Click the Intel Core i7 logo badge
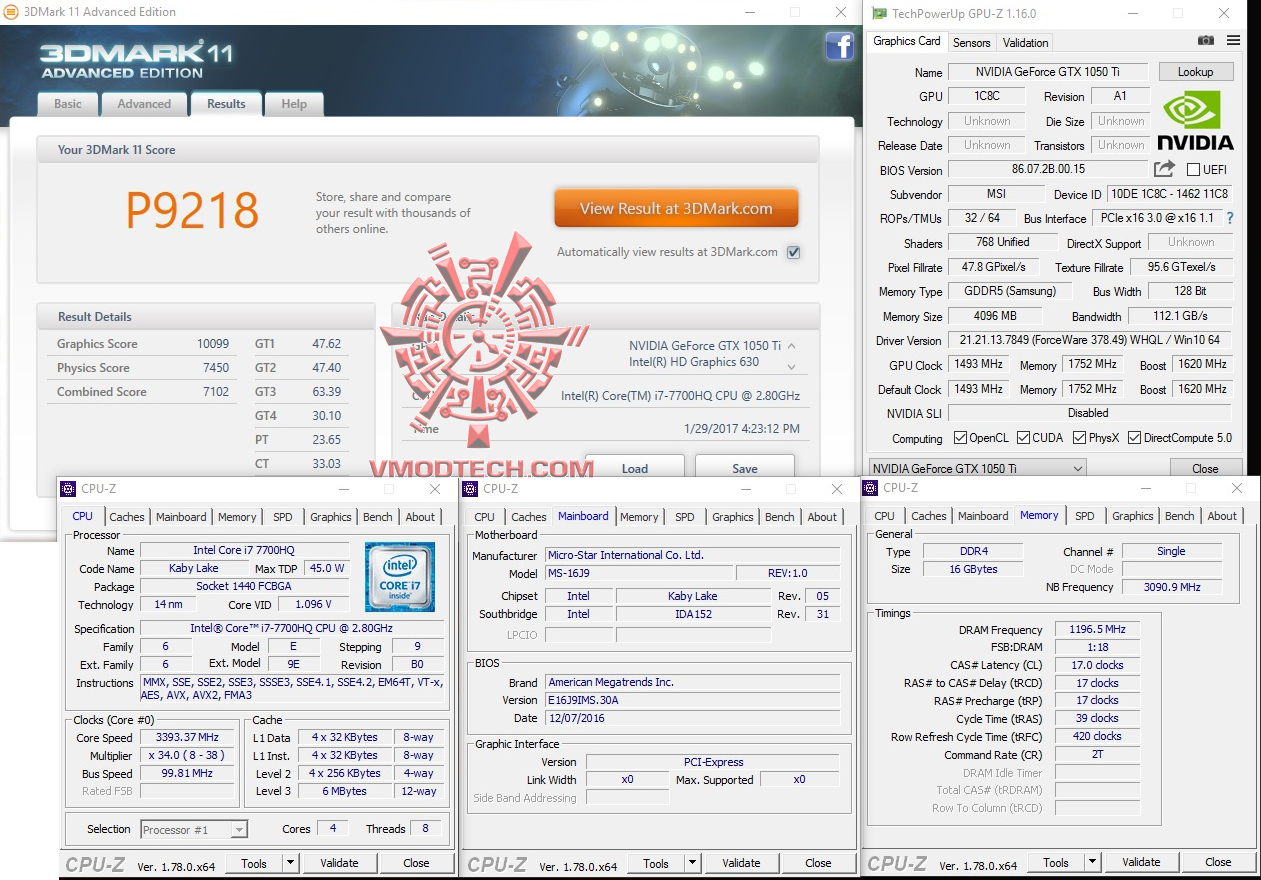Viewport: 1261px width, 880px height. pyautogui.click(x=399, y=577)
